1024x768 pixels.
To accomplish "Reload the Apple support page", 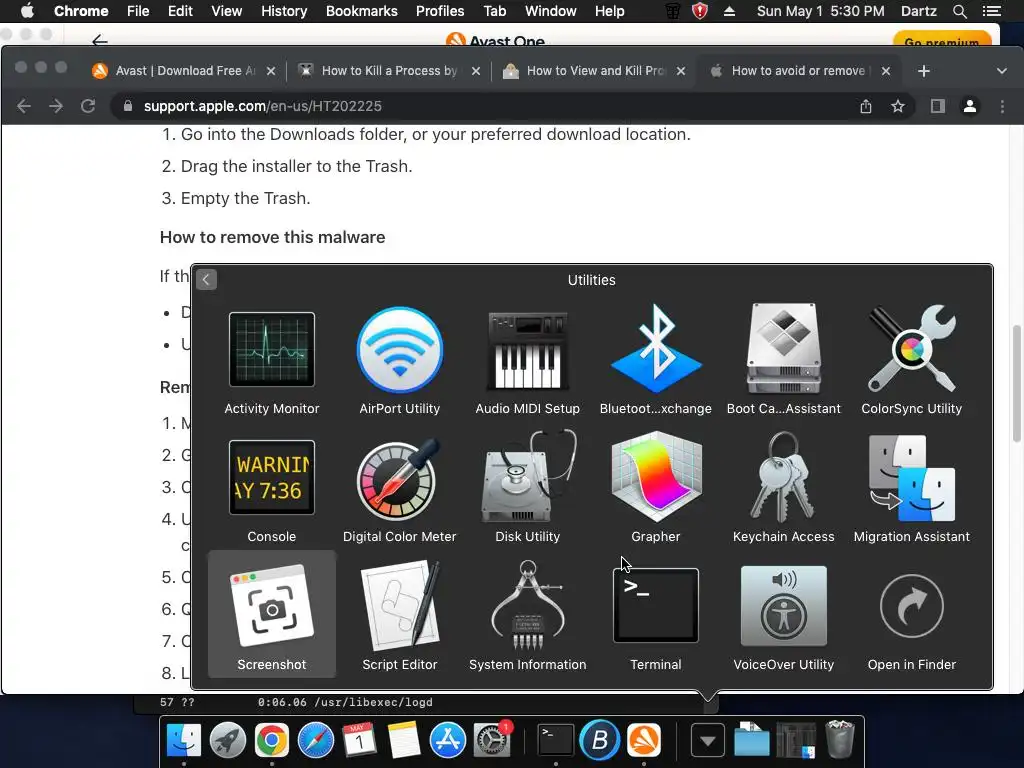I will 88,106.
